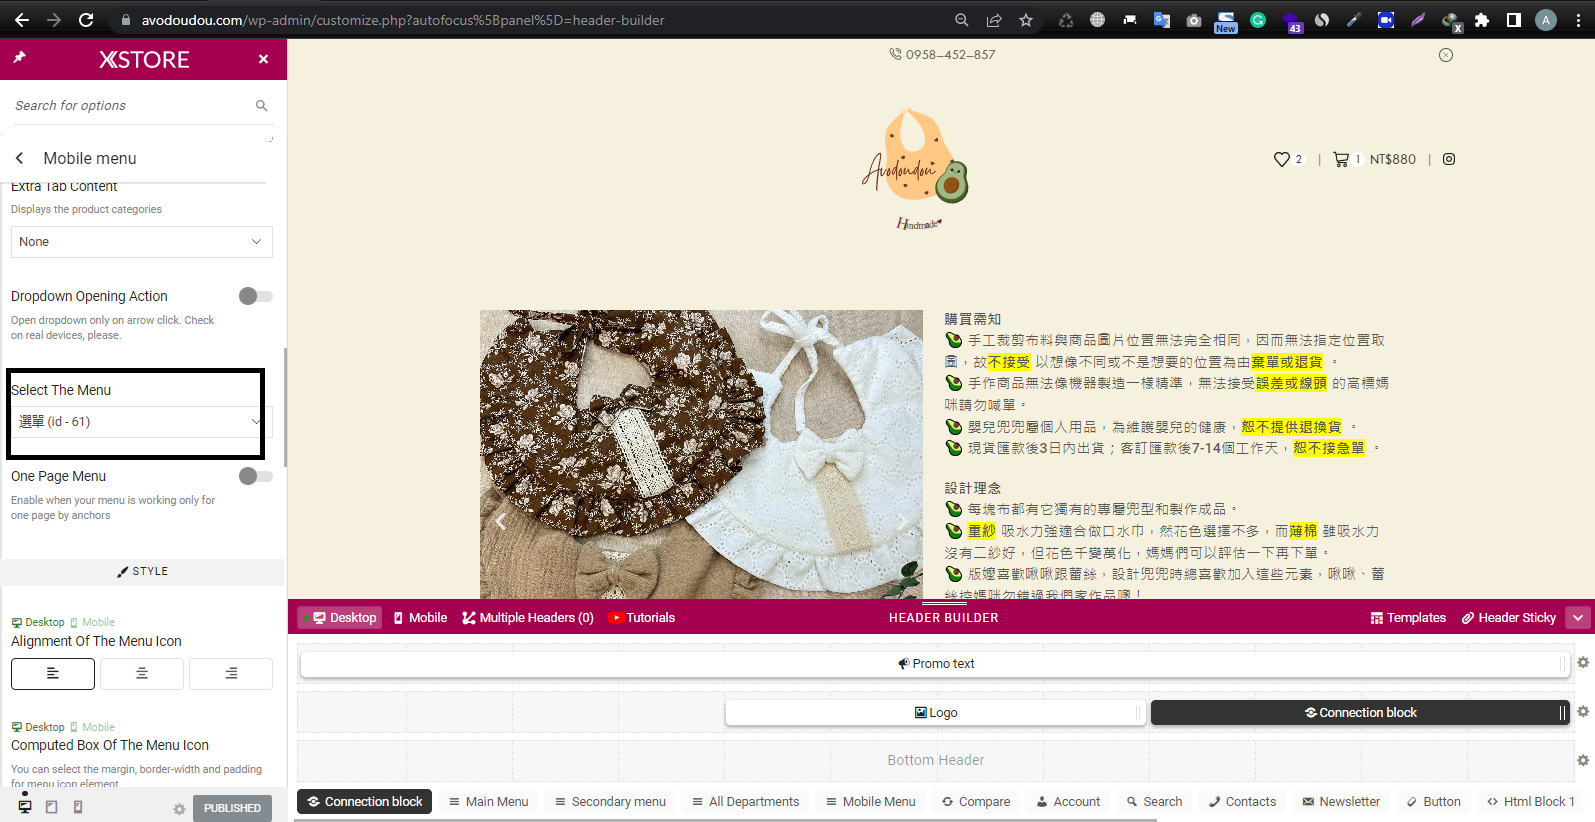Select the Logo element in the header builder
This screenshot has width=1595, height=822.
tap(935, 713)
